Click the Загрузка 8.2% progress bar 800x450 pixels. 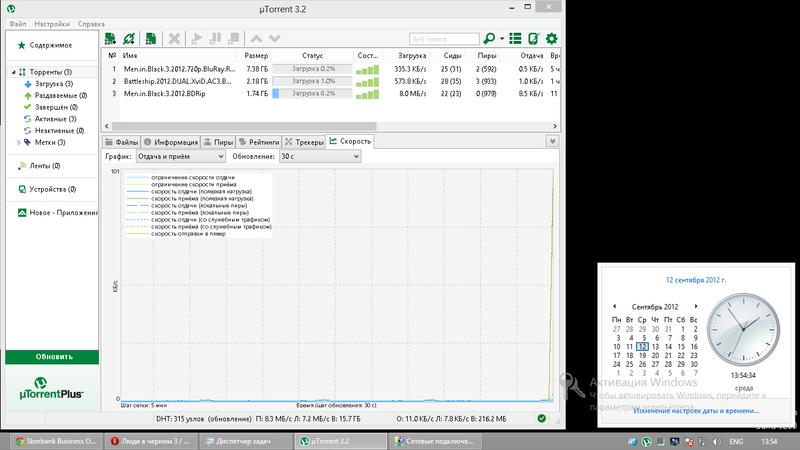(x=312, y=93)
